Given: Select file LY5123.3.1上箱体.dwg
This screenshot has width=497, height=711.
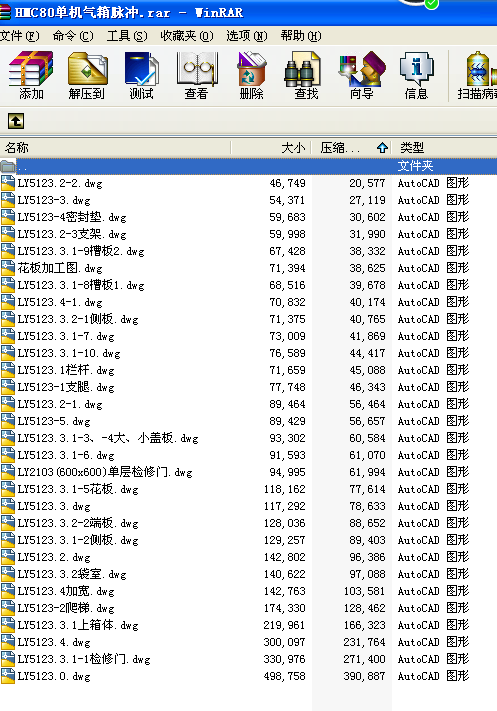Looking at the screenshot, I should 78,625.
